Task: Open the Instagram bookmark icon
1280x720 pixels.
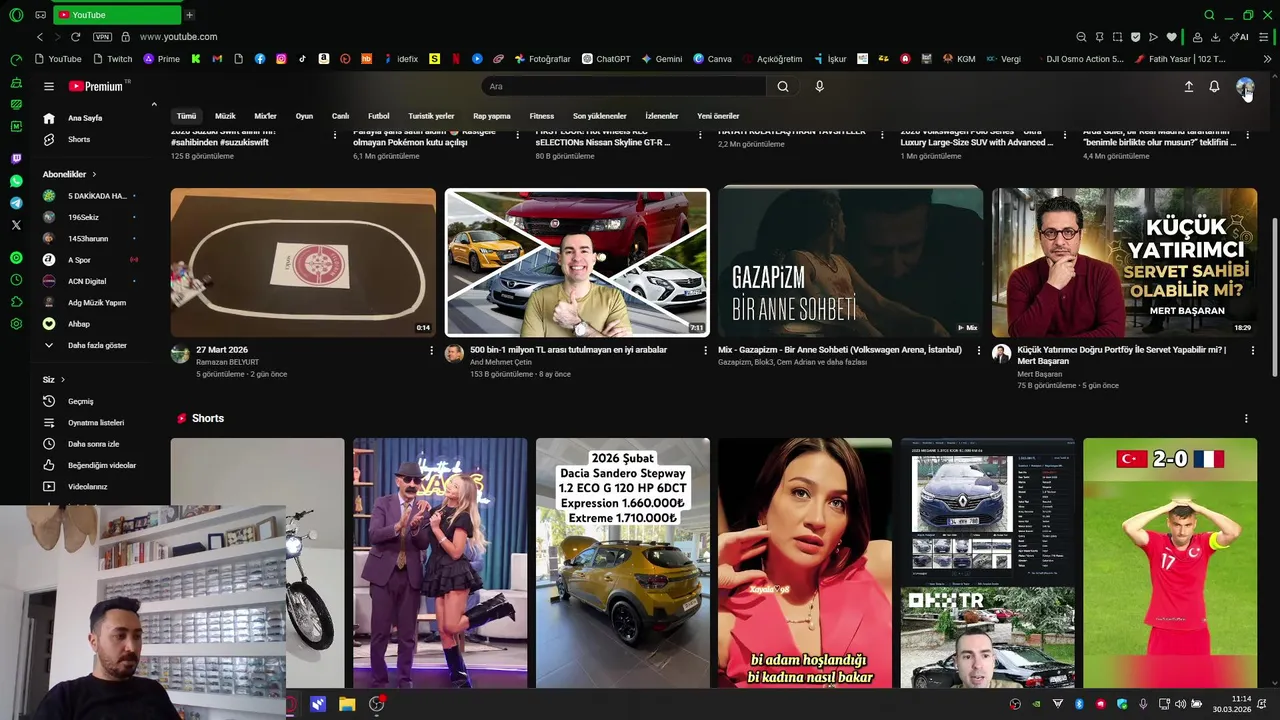Action: pyautogui.click(x=281, y=59)
